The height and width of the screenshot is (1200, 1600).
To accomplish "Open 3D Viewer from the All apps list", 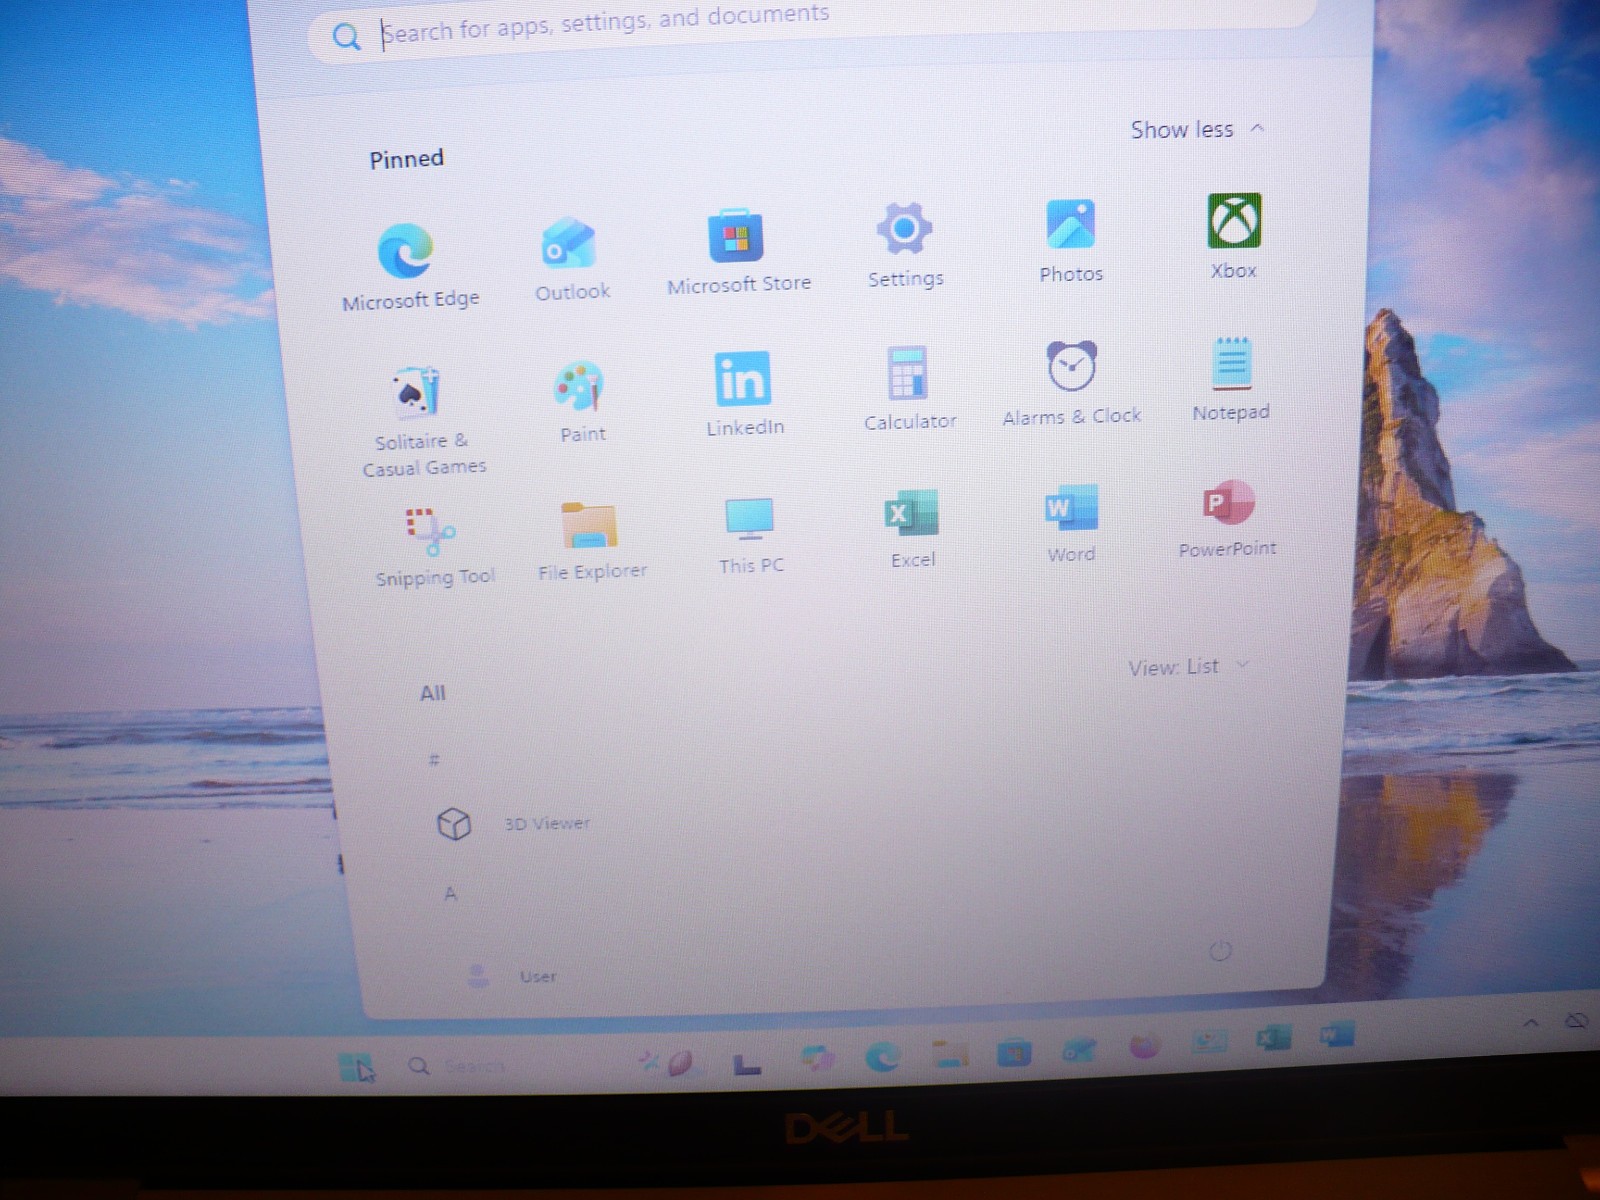I will pos(514,823).
